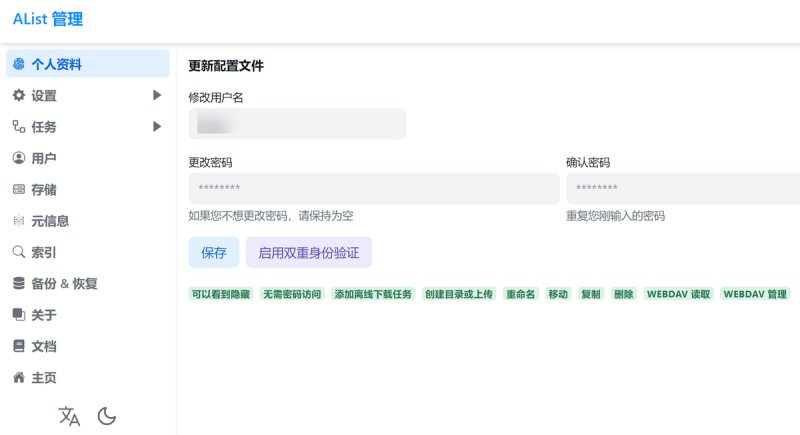Click the 如果您不想更改密码 hint text
This screenshot has height=435, width=800.
point(271,215)
